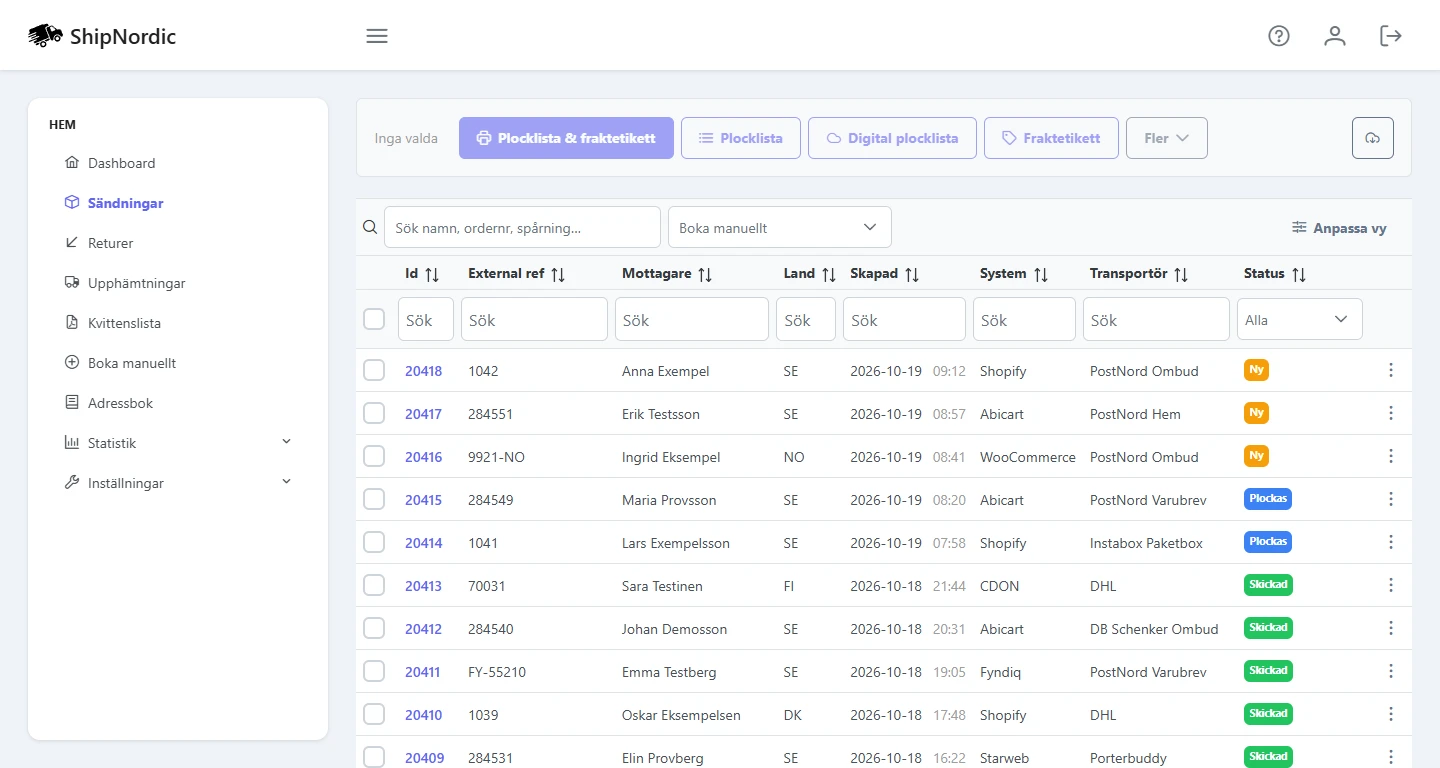Open the Alla status filter dropdown
The image size is (1440, 768).
(1300, 319)
